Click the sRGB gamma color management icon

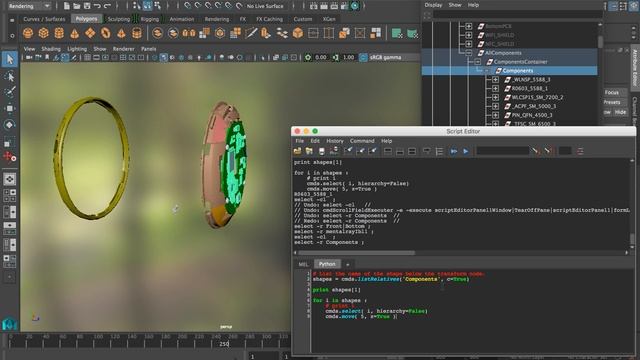363,58
